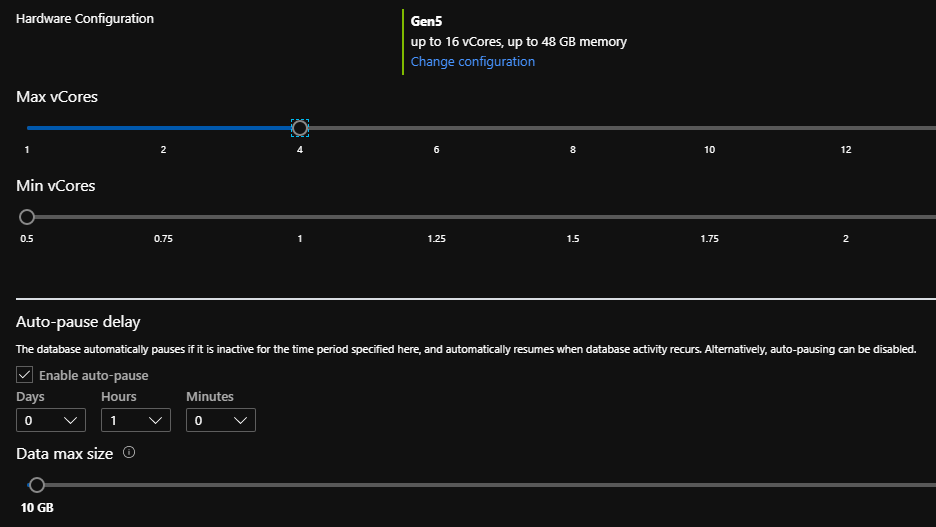The image size is (936, 527).
Task: Open the Hours dropdown
Action: click(136, 420)
